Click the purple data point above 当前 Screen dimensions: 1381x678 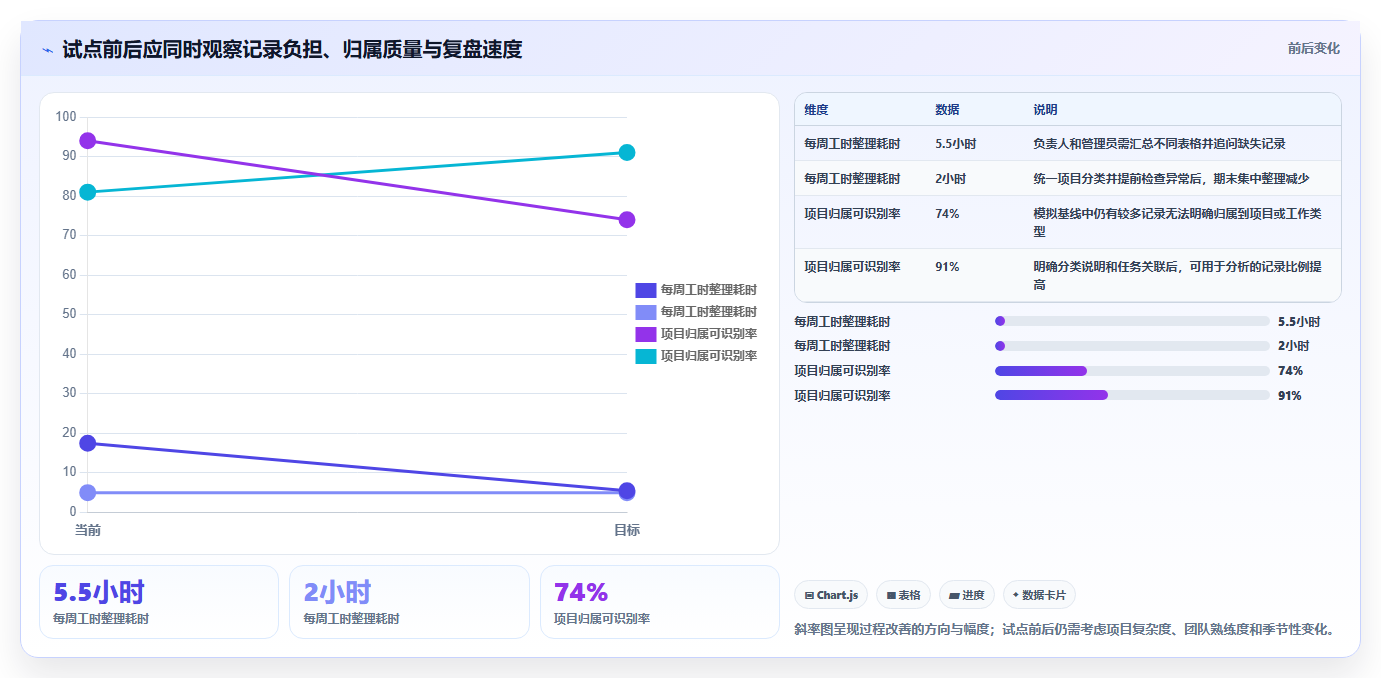coord(88,141)
